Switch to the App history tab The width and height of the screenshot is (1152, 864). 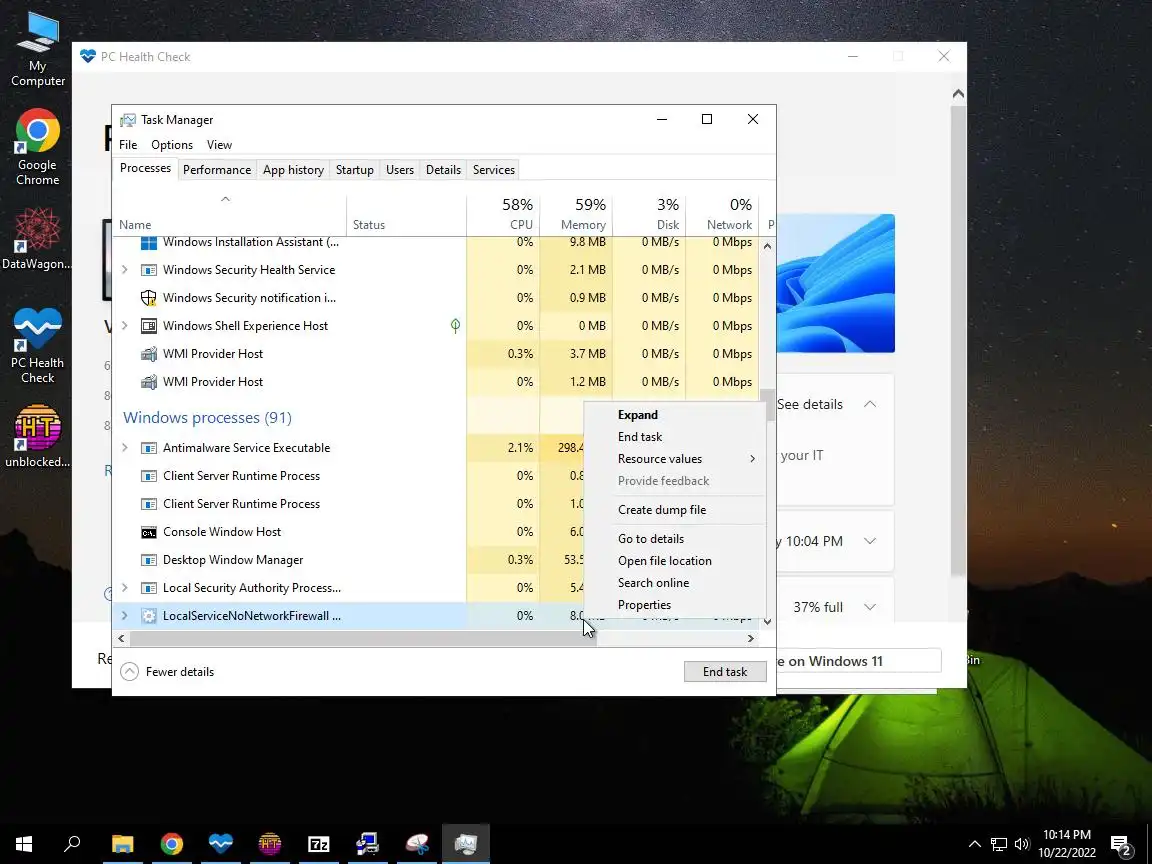click(293, 170)
